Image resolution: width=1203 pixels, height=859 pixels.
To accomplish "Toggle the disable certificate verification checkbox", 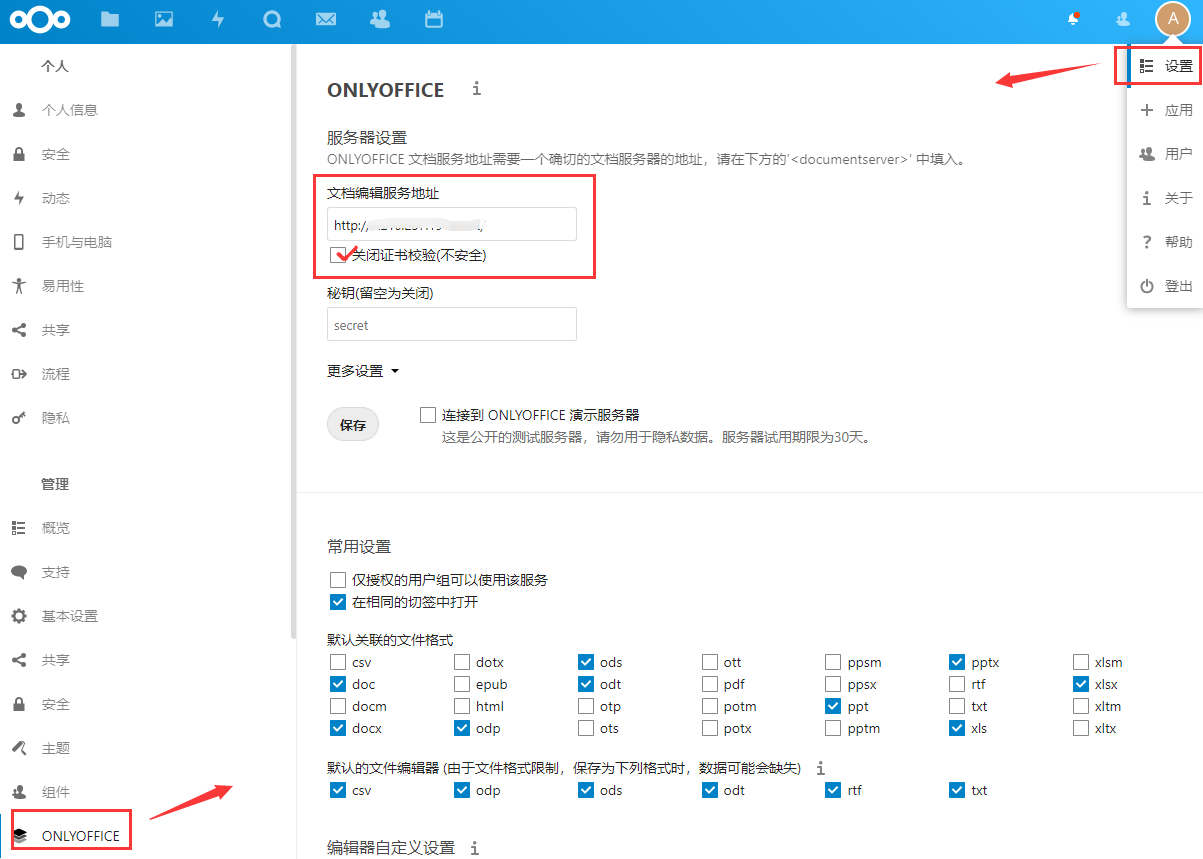I will [337, 256].
